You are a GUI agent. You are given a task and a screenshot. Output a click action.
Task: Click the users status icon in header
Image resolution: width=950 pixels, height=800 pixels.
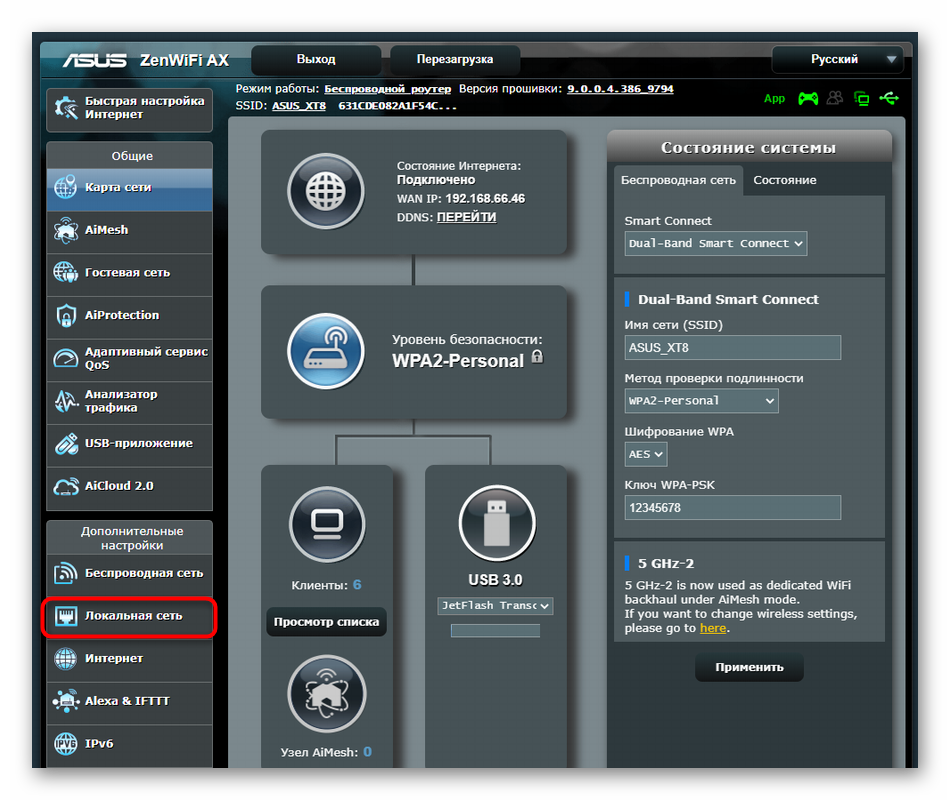[x=835, y=98]
